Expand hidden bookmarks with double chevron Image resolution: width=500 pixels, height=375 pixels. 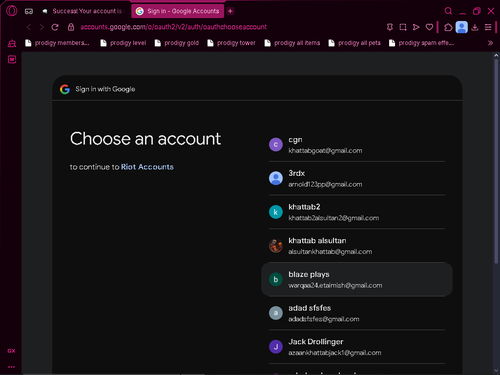[x=490, y=43]
